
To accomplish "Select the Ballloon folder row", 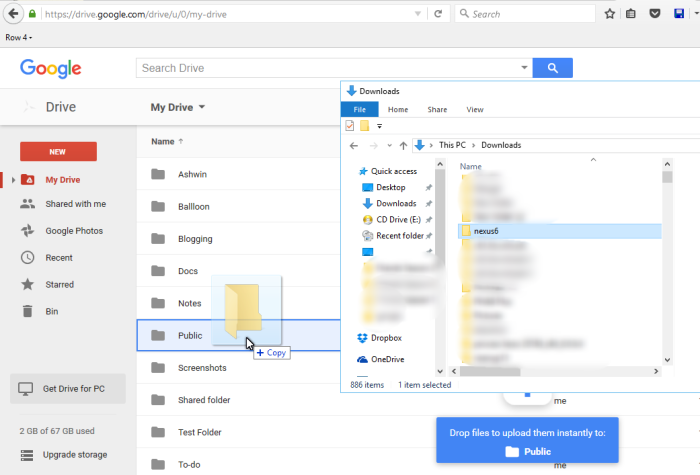I will 238,206.
